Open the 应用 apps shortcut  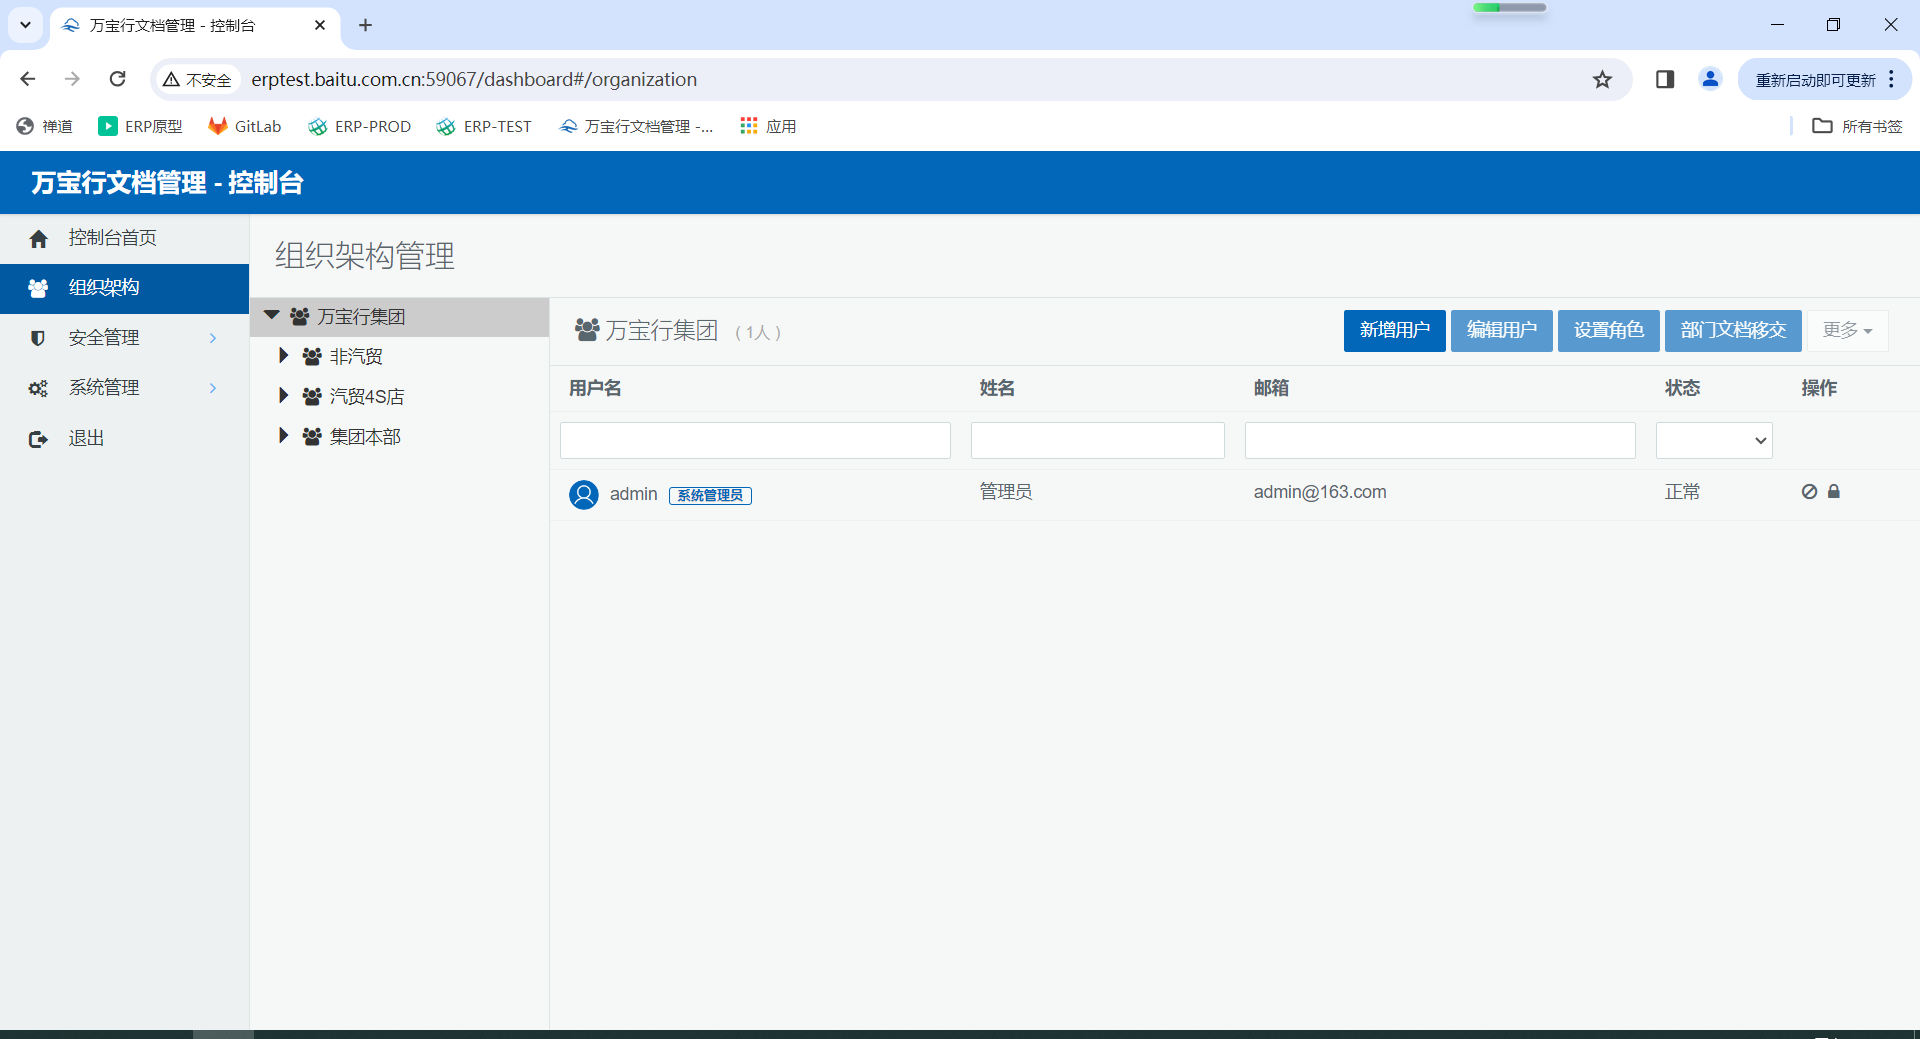768,126
